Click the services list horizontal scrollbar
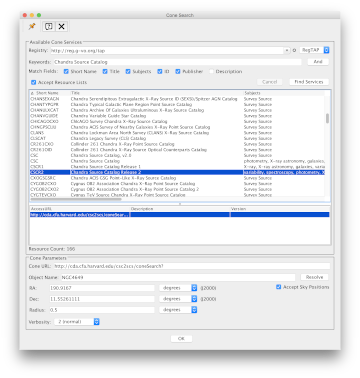 (x=76, y=199)
